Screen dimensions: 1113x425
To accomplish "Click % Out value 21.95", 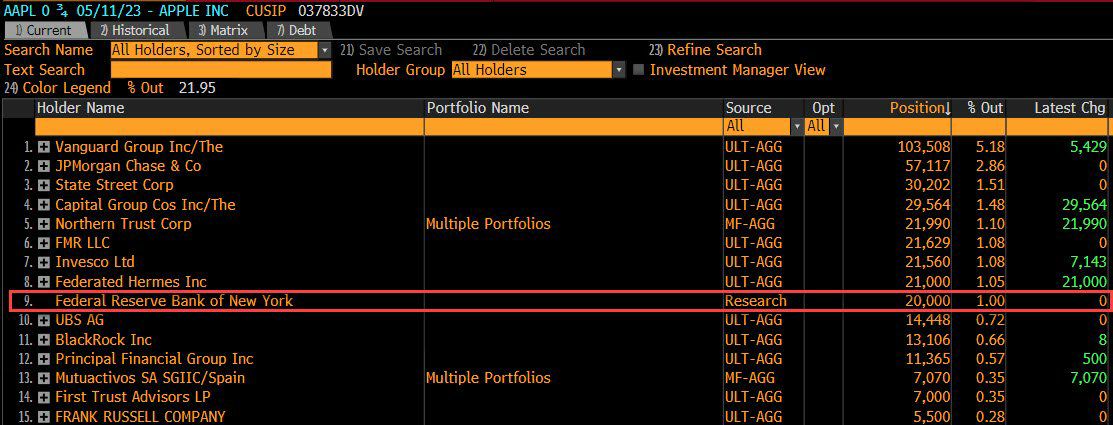I will (198, 88).
